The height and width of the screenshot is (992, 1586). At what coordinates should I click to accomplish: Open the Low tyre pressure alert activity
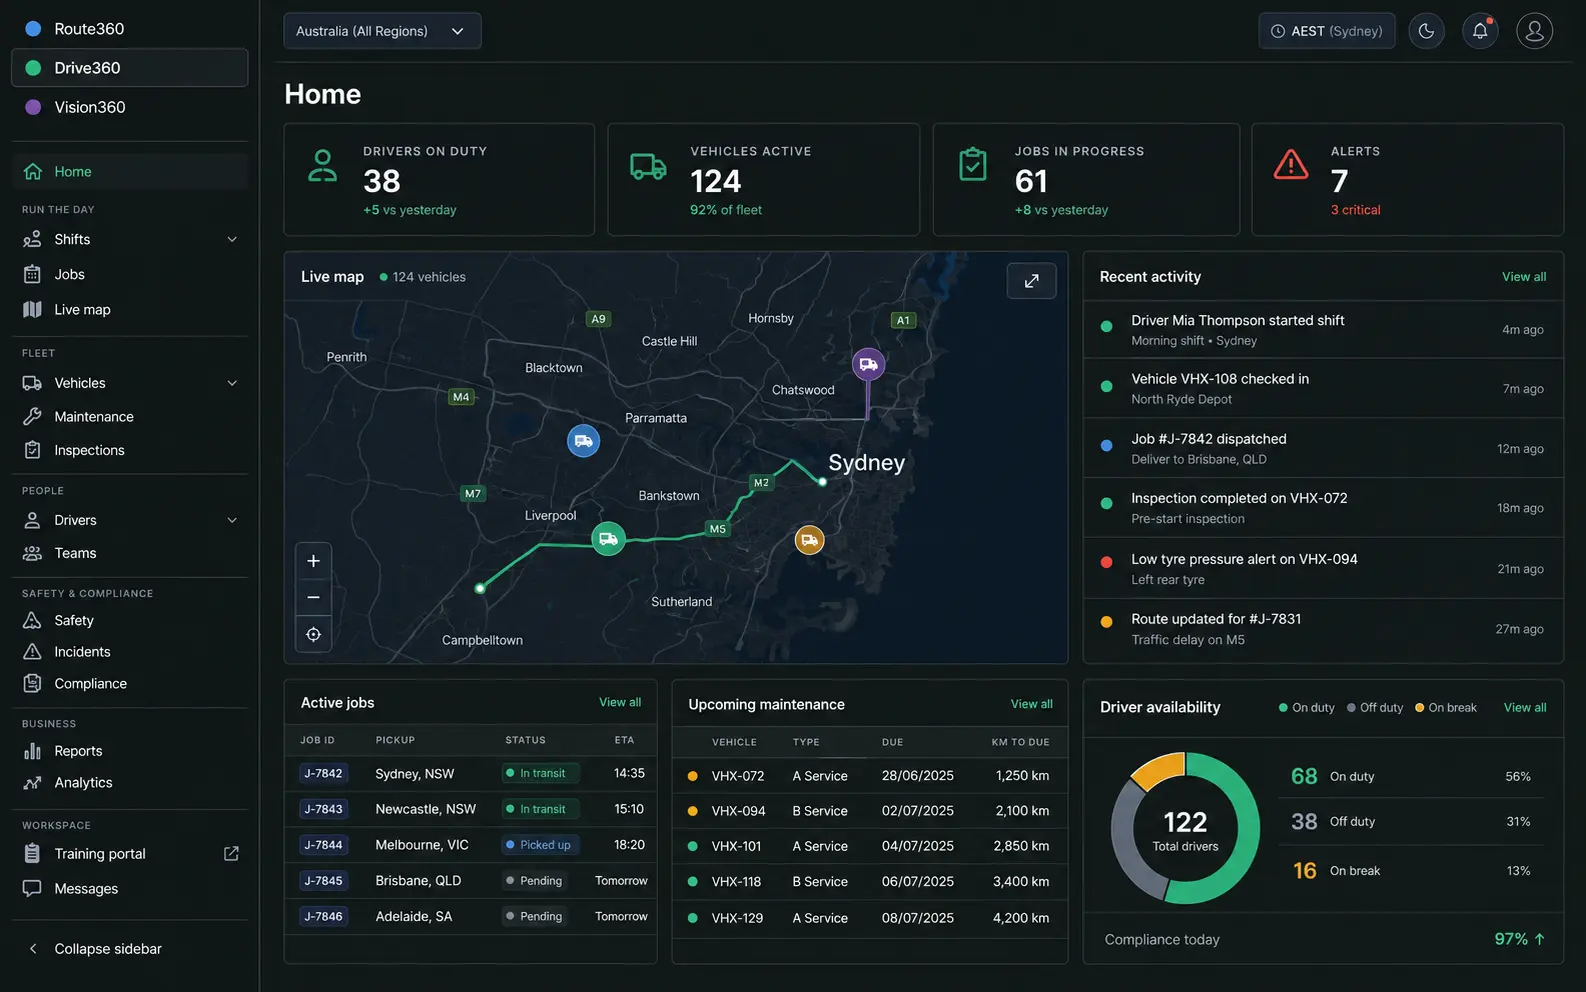point(1323,569)
